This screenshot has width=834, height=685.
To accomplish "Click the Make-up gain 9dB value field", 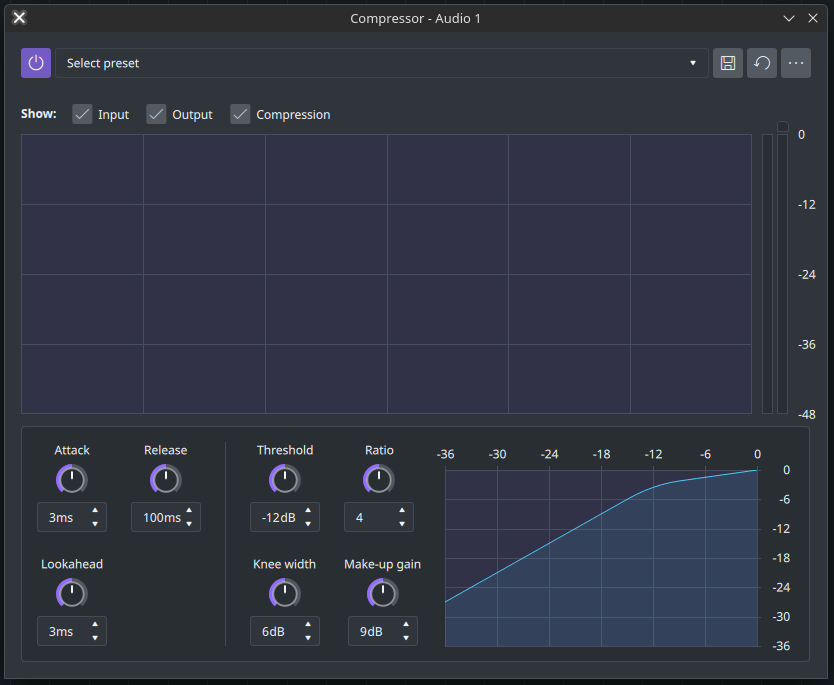I will coord(382,631).
